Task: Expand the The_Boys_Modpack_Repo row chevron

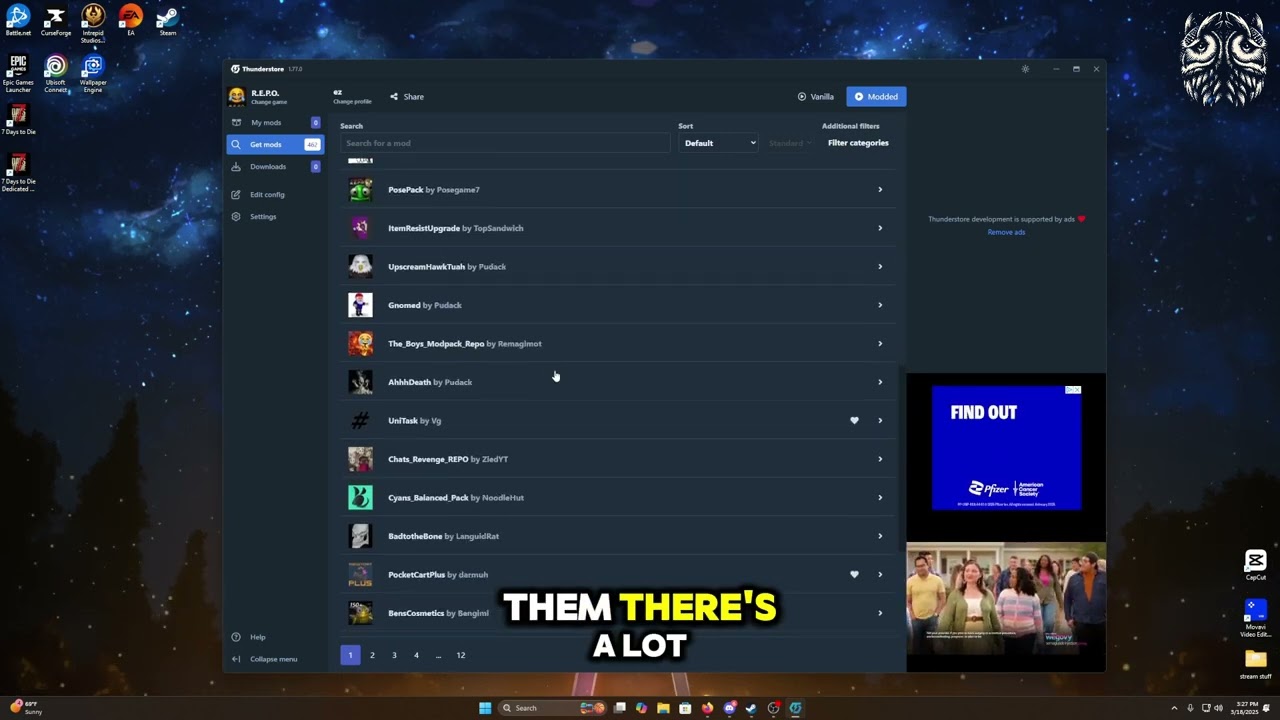Action: click(880, 344)
